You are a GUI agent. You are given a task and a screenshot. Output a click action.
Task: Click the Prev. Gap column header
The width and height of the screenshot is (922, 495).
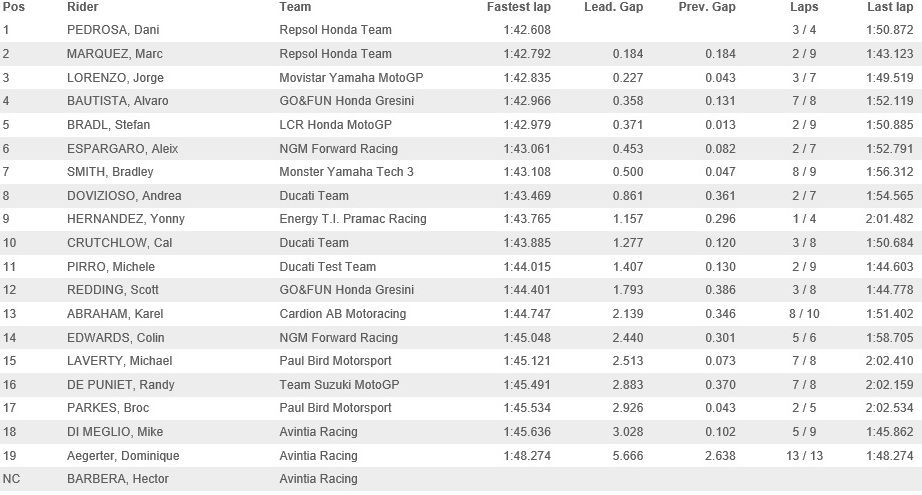click(707, 7)
